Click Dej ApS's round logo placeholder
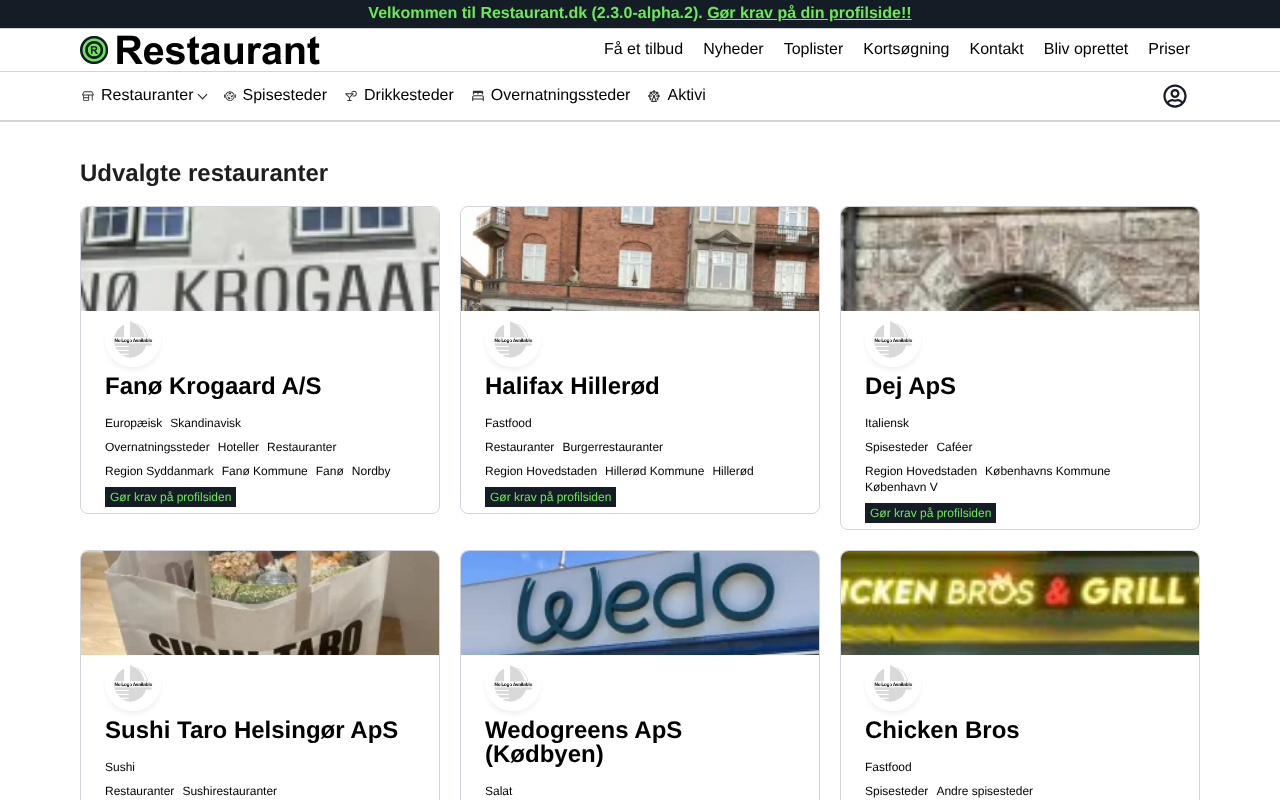 pos(893,340)
